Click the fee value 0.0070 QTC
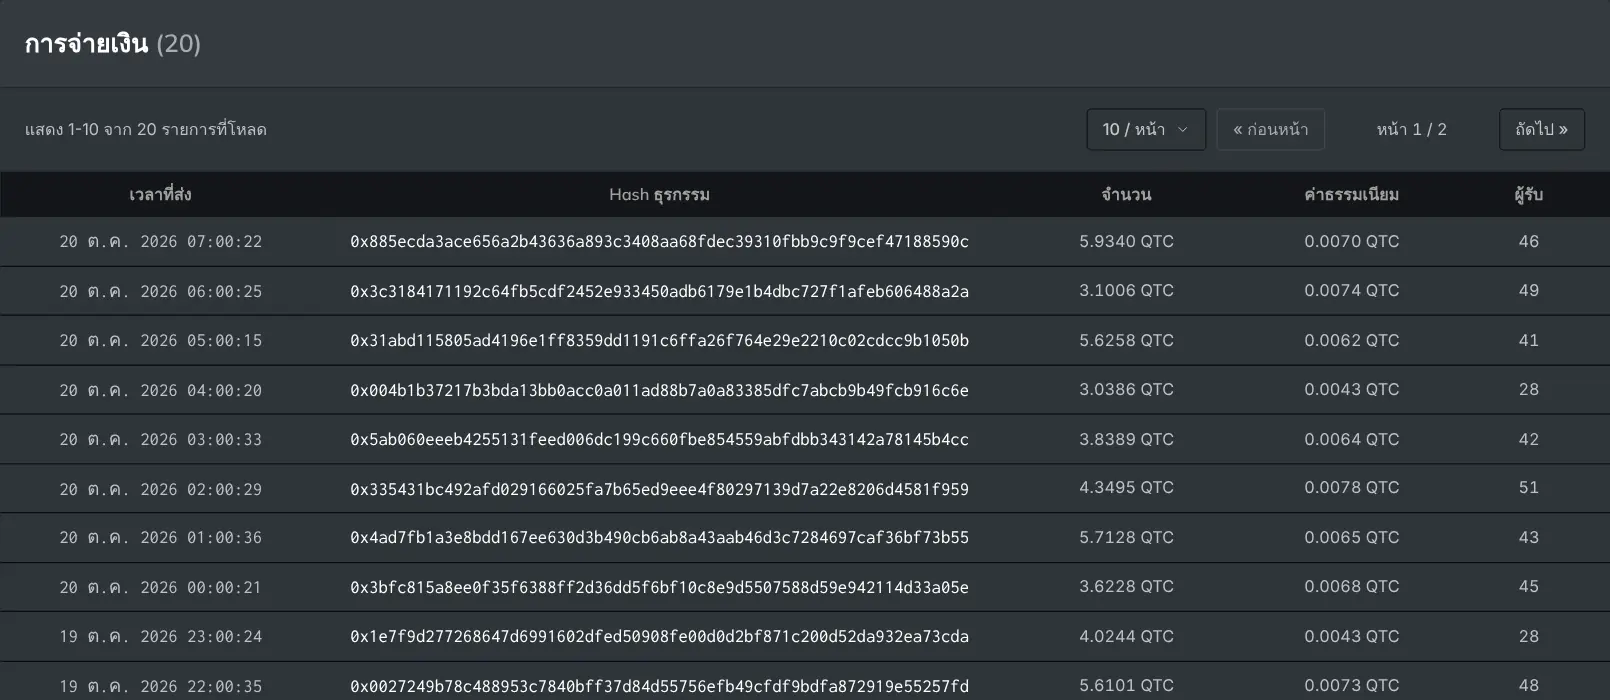The image size is (1610, 700). tap(1351, 241)
